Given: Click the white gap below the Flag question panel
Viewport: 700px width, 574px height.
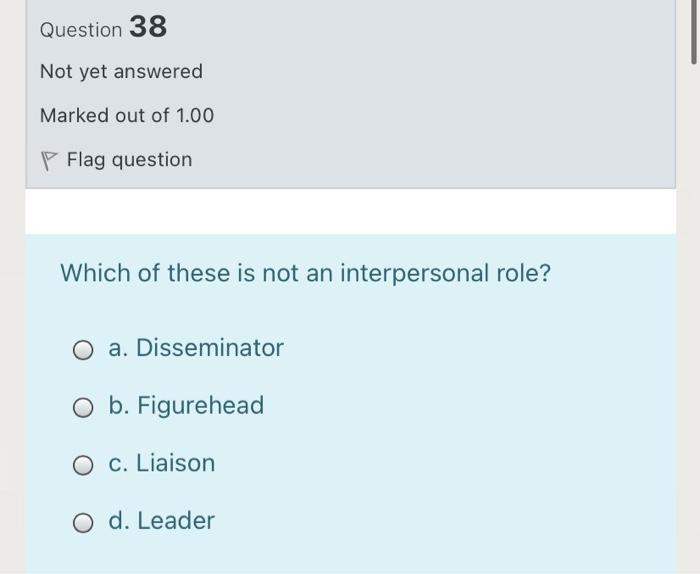Looking at the screenshot, I should pos(350,211).
